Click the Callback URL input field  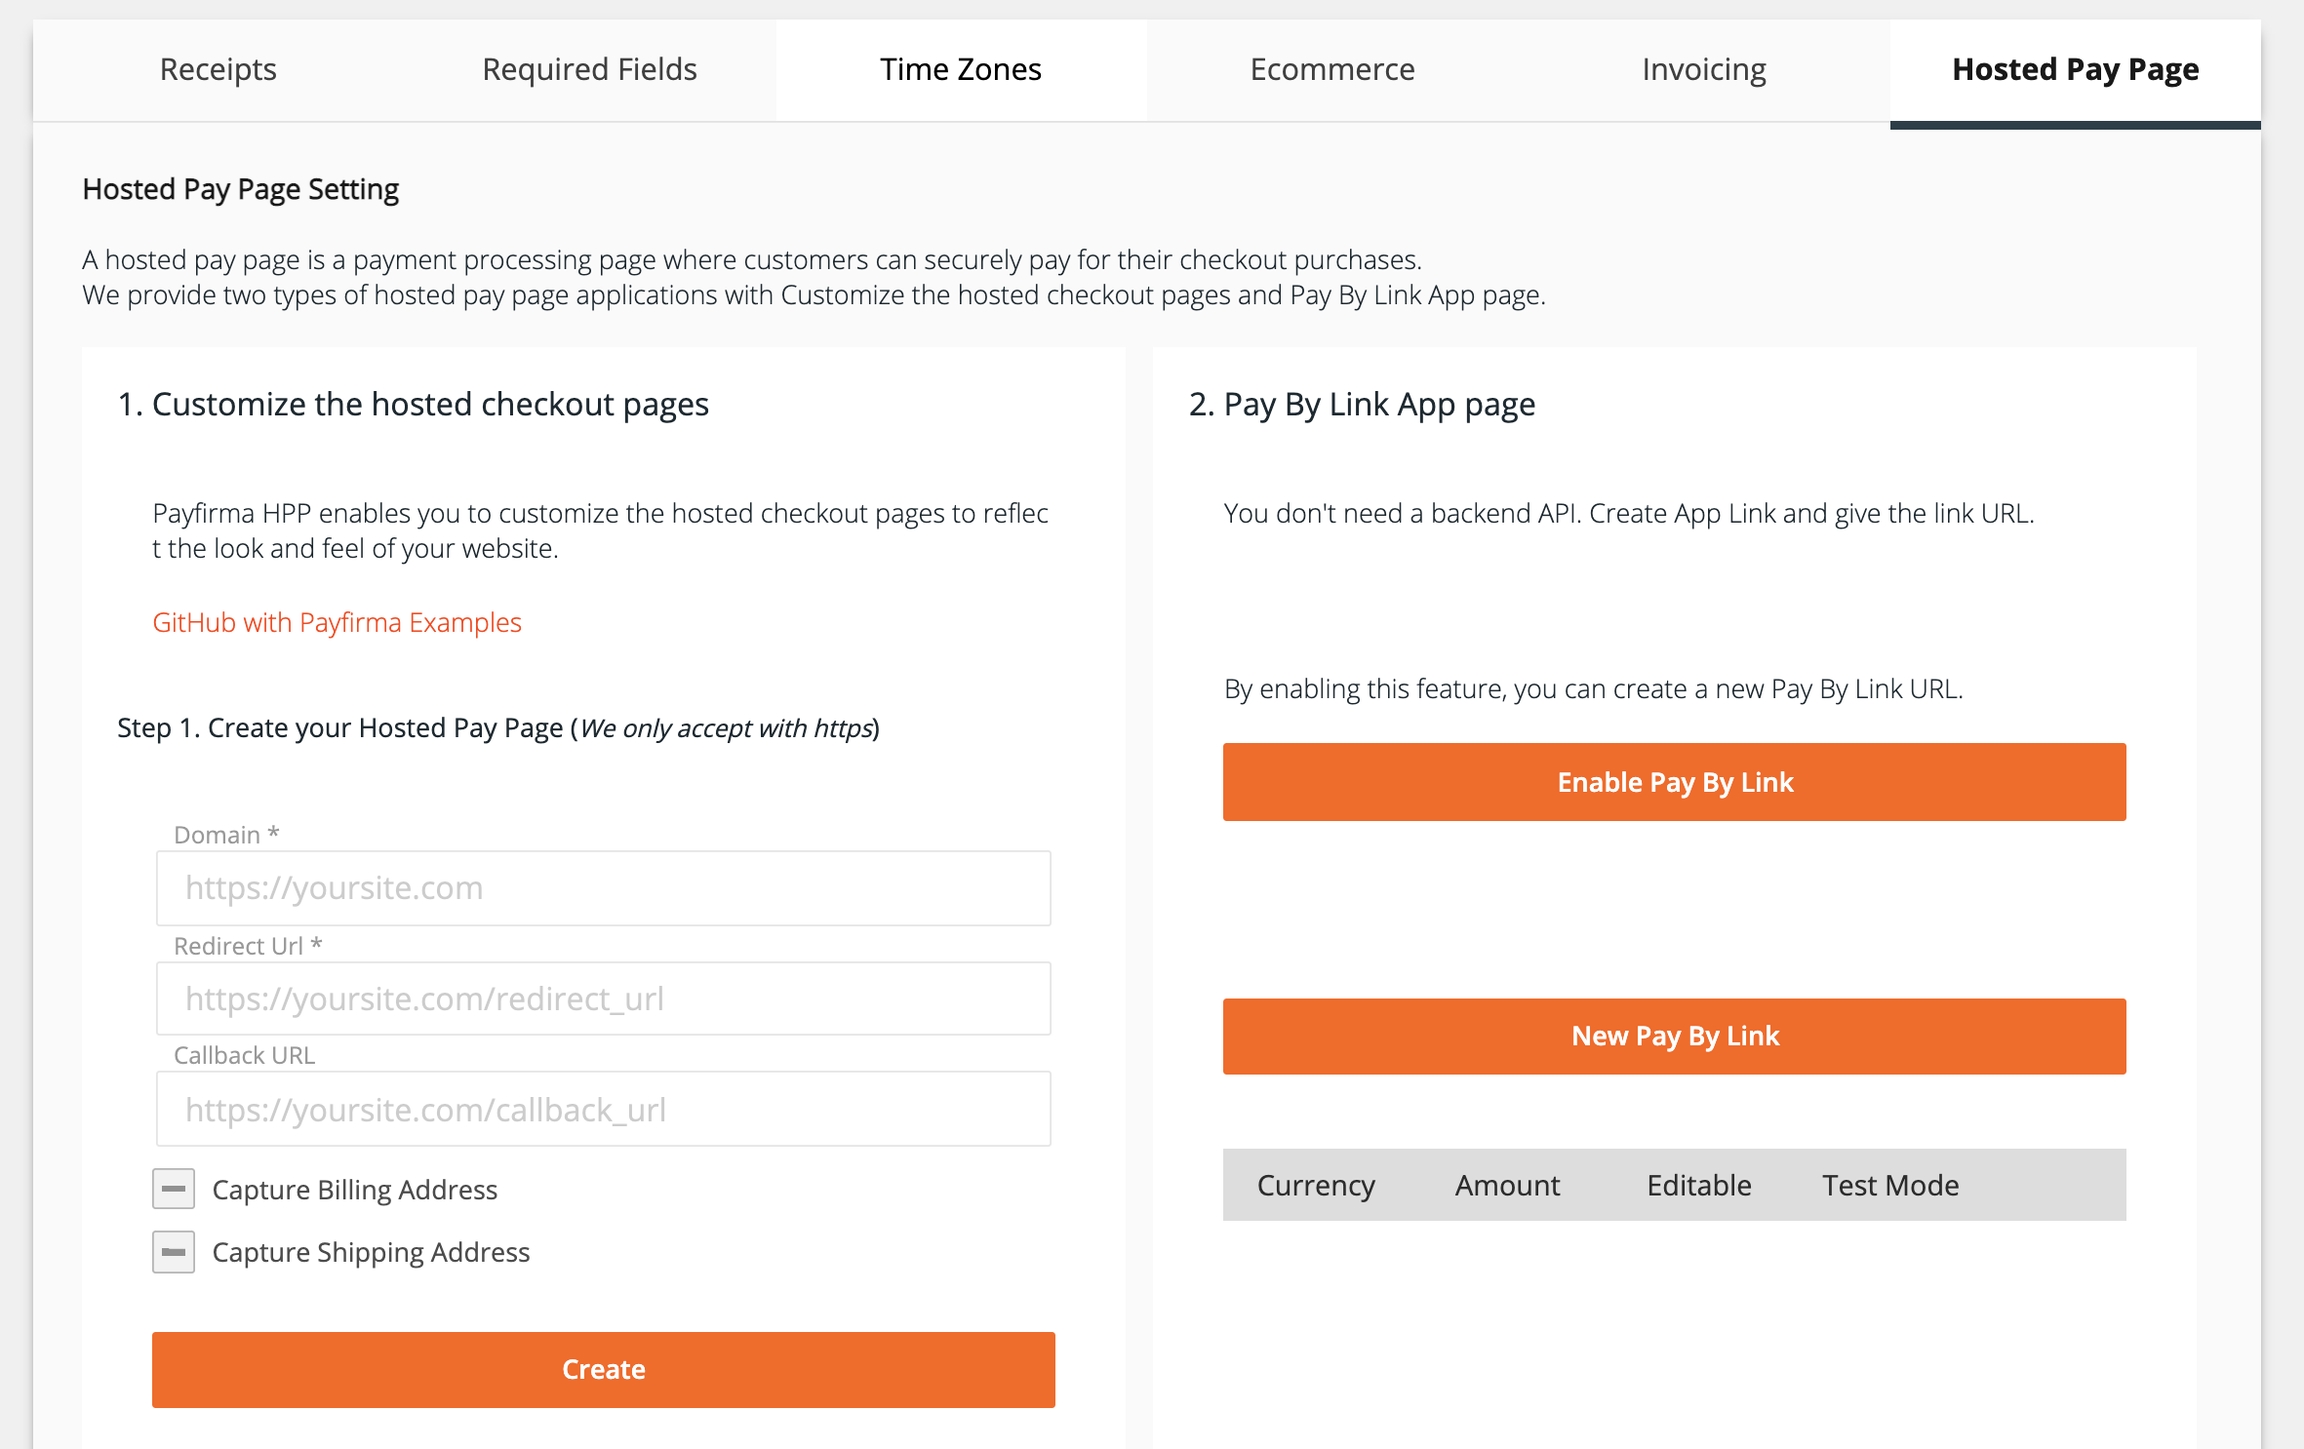click(603, 1109)
